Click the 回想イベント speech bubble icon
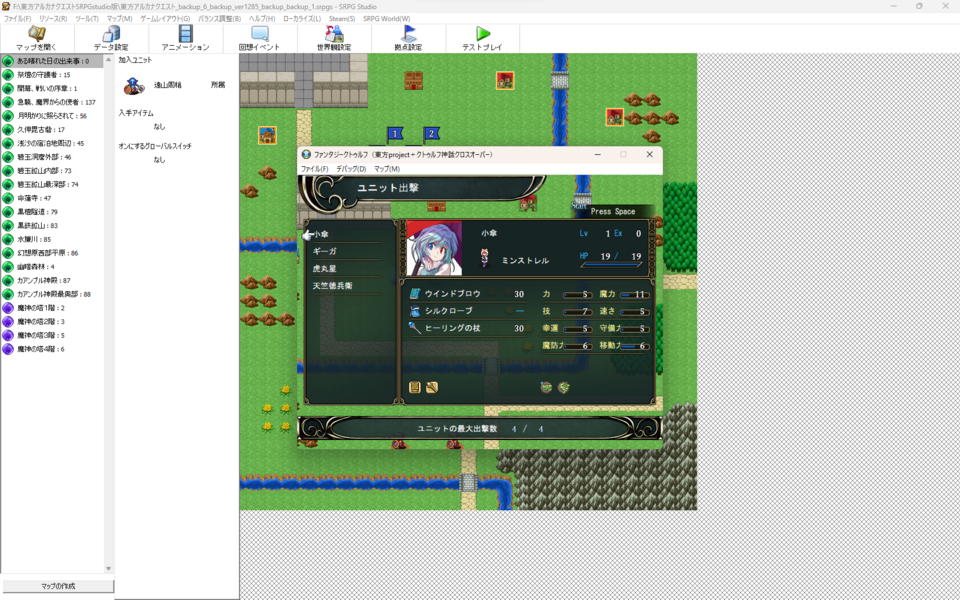The width and height of the screenshot is (960, 600). coord(260,34)
